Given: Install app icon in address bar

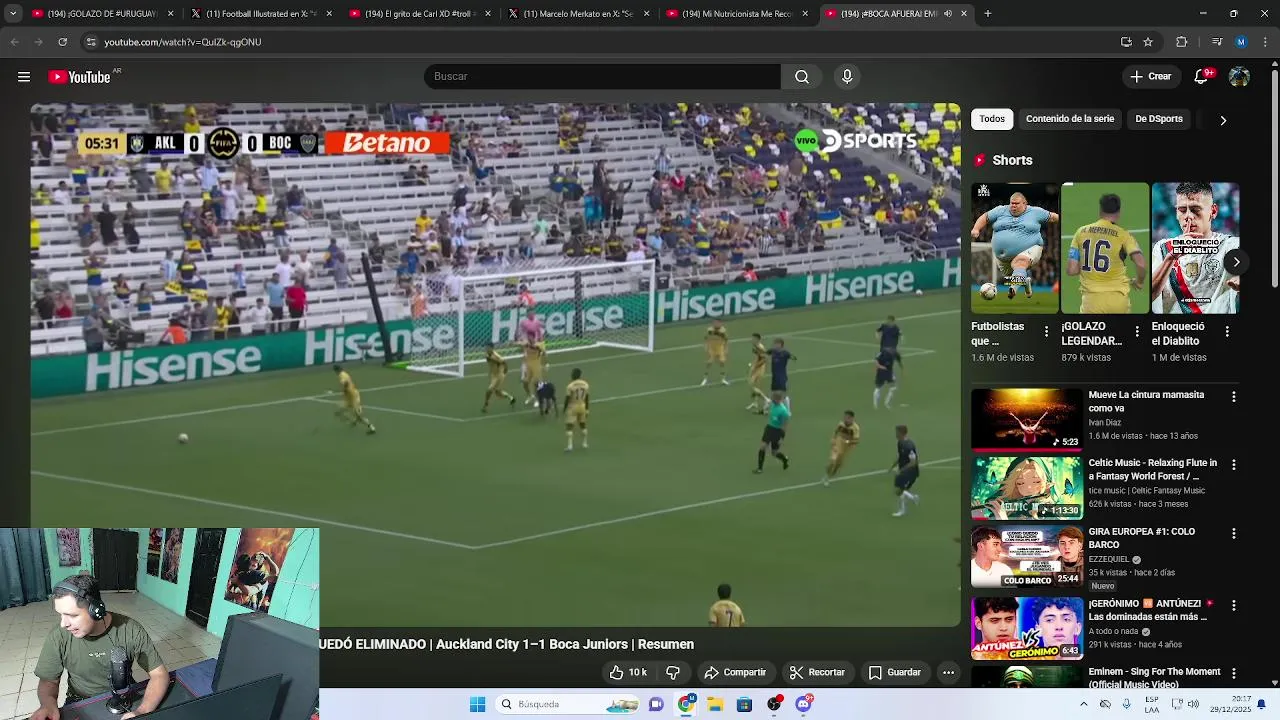Looking at the screenshot, I should click(1126, 42).
